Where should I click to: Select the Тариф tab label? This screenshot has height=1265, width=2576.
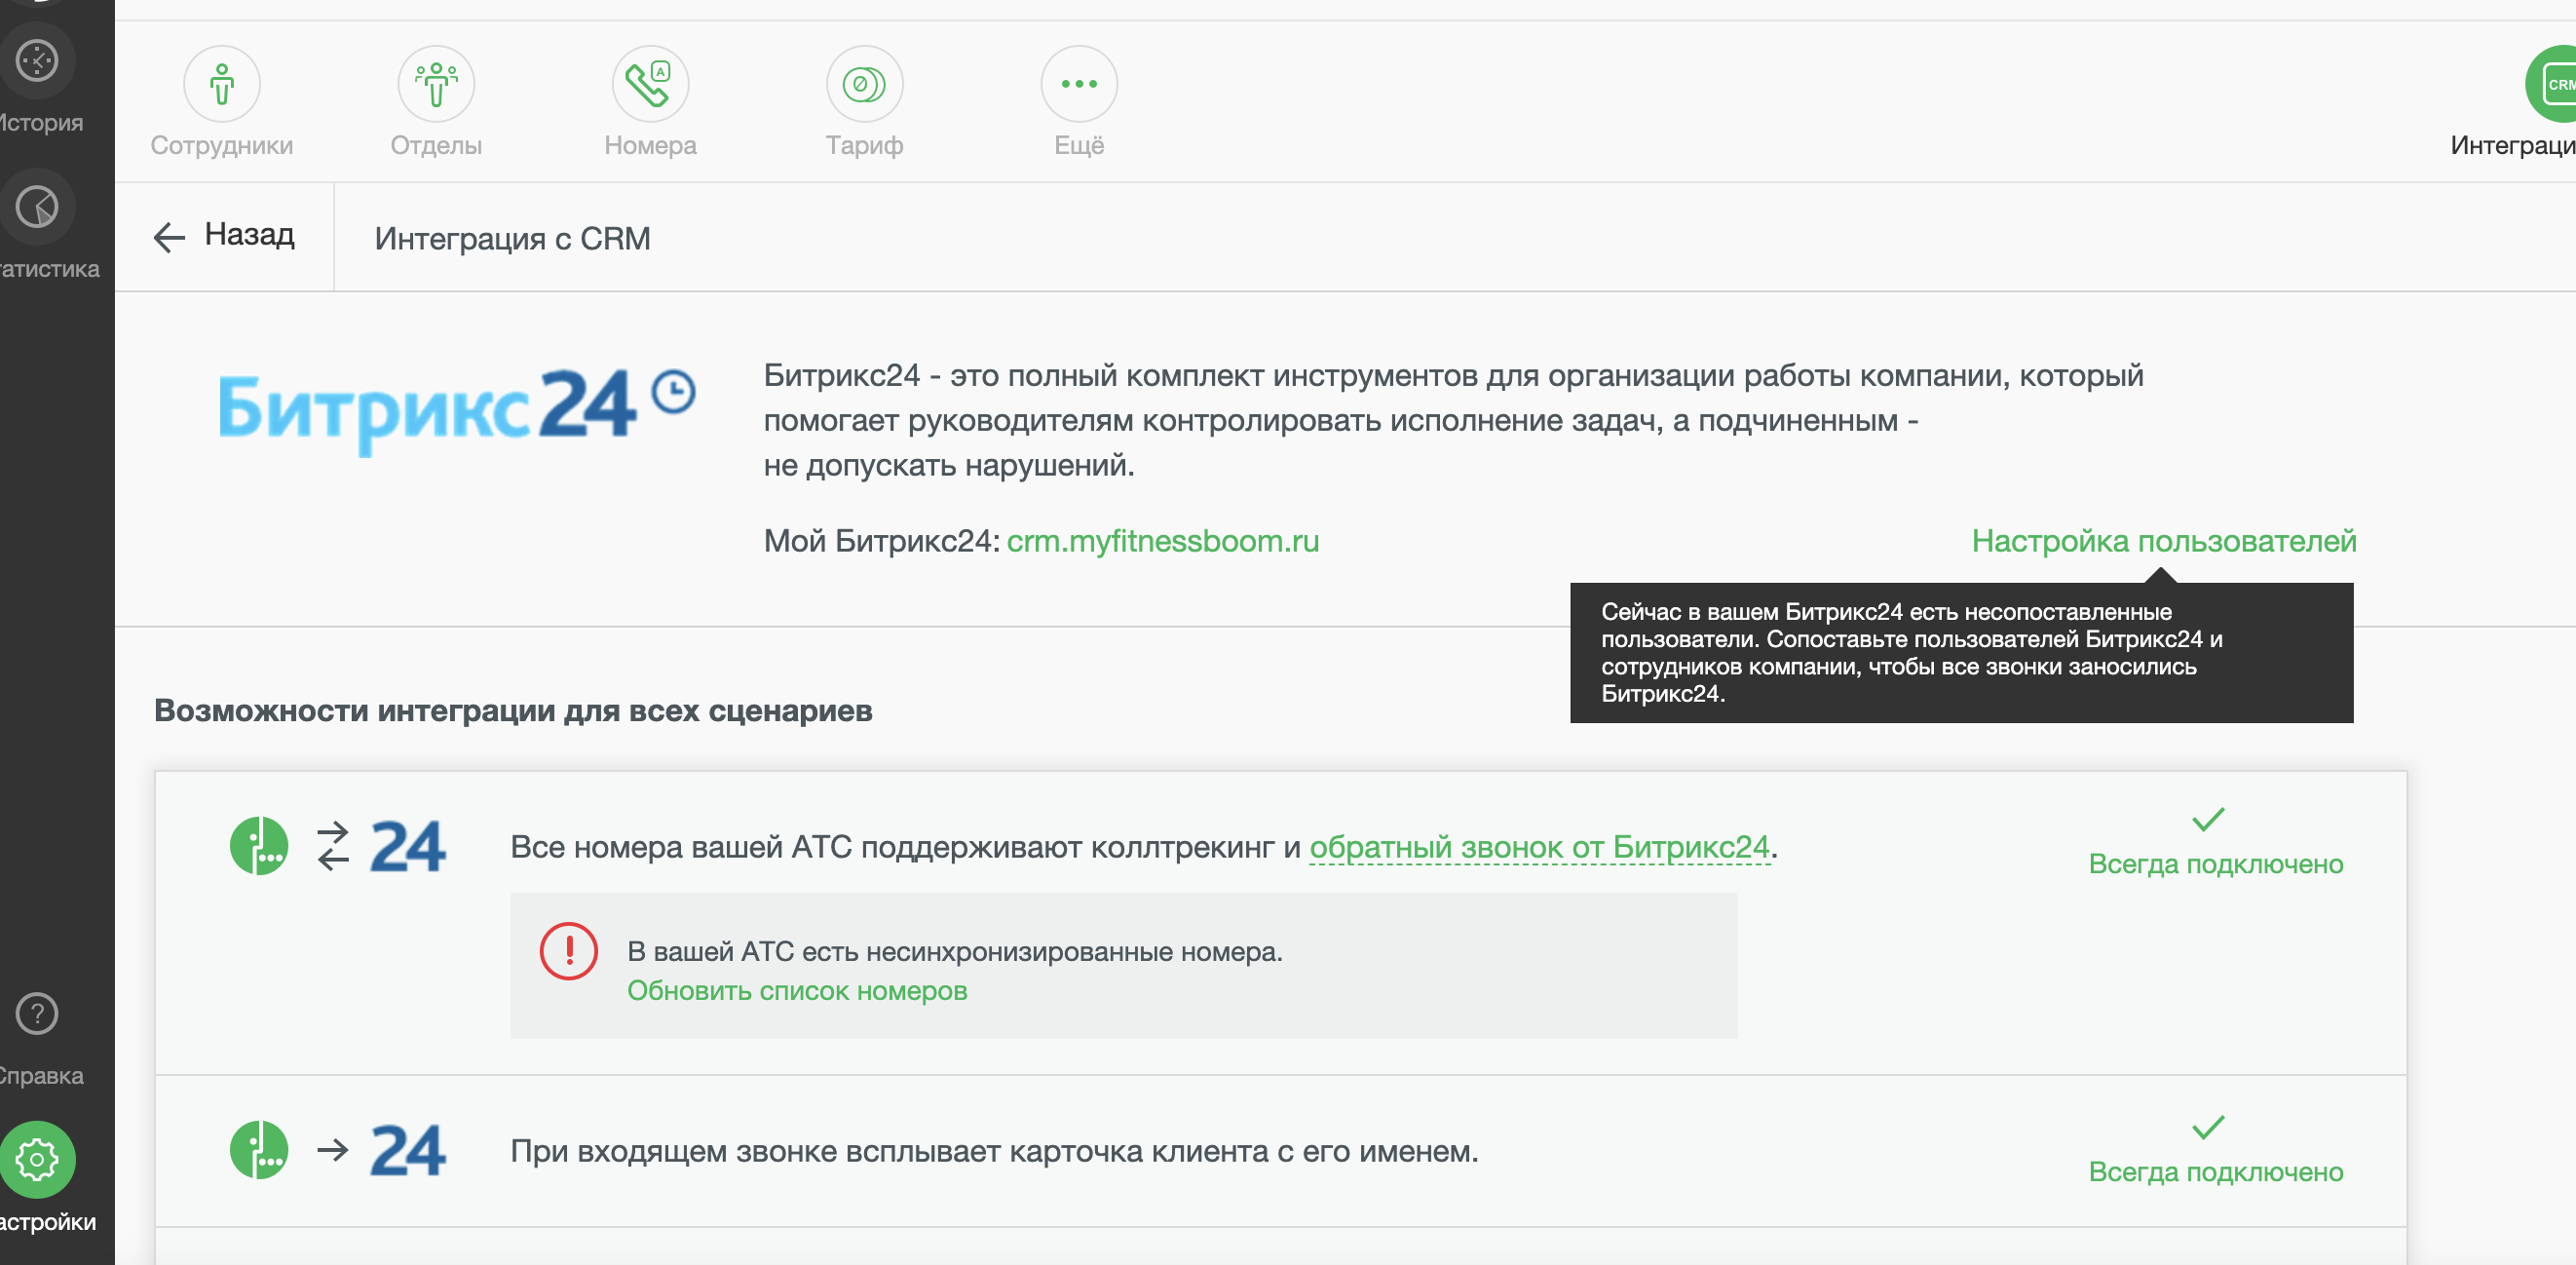point(864,145)
